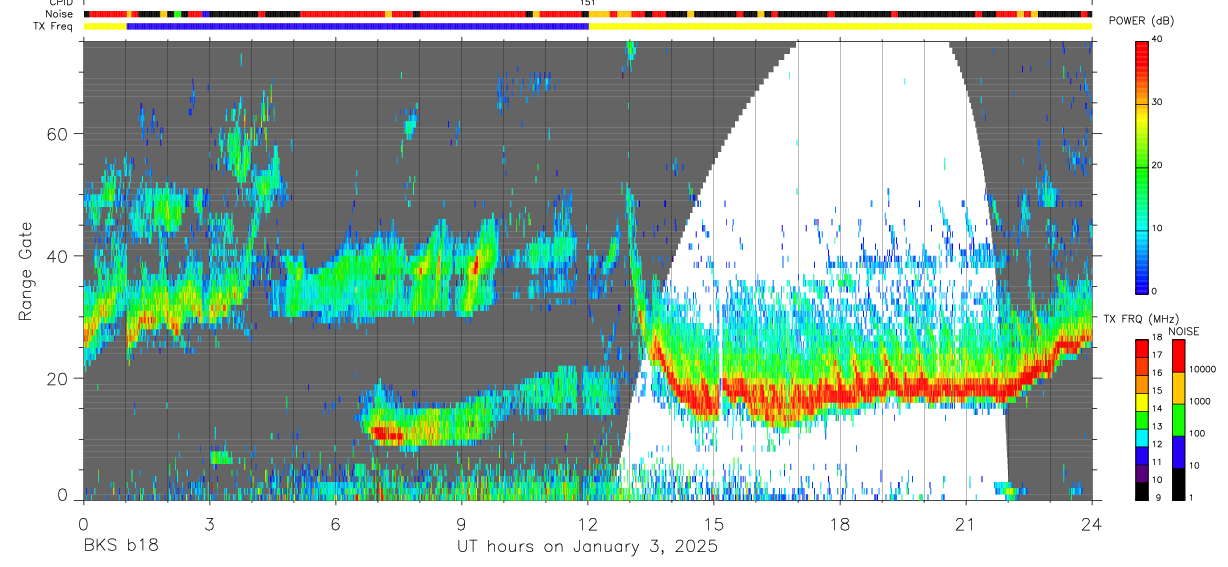Click the 'Noise' row label above the plot

[59, 15]
